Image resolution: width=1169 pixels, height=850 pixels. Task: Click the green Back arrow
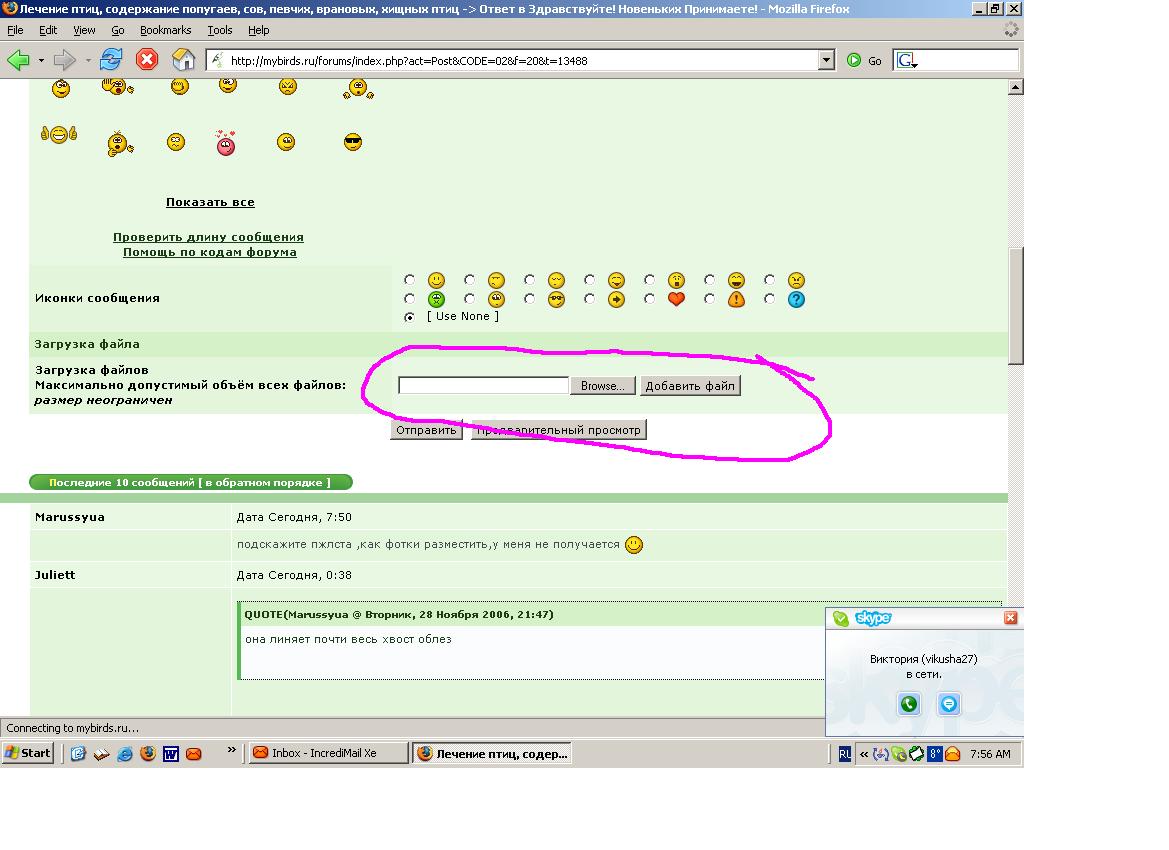click(18, 60)
